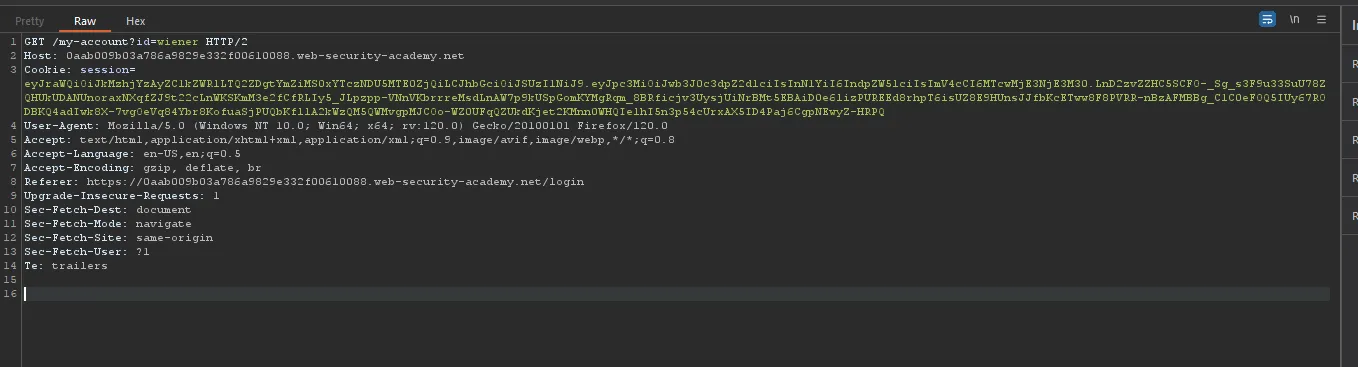The image size is (1358, 367).
Task: Click the 'Host:' header name
Action: (x=41, y=56)
